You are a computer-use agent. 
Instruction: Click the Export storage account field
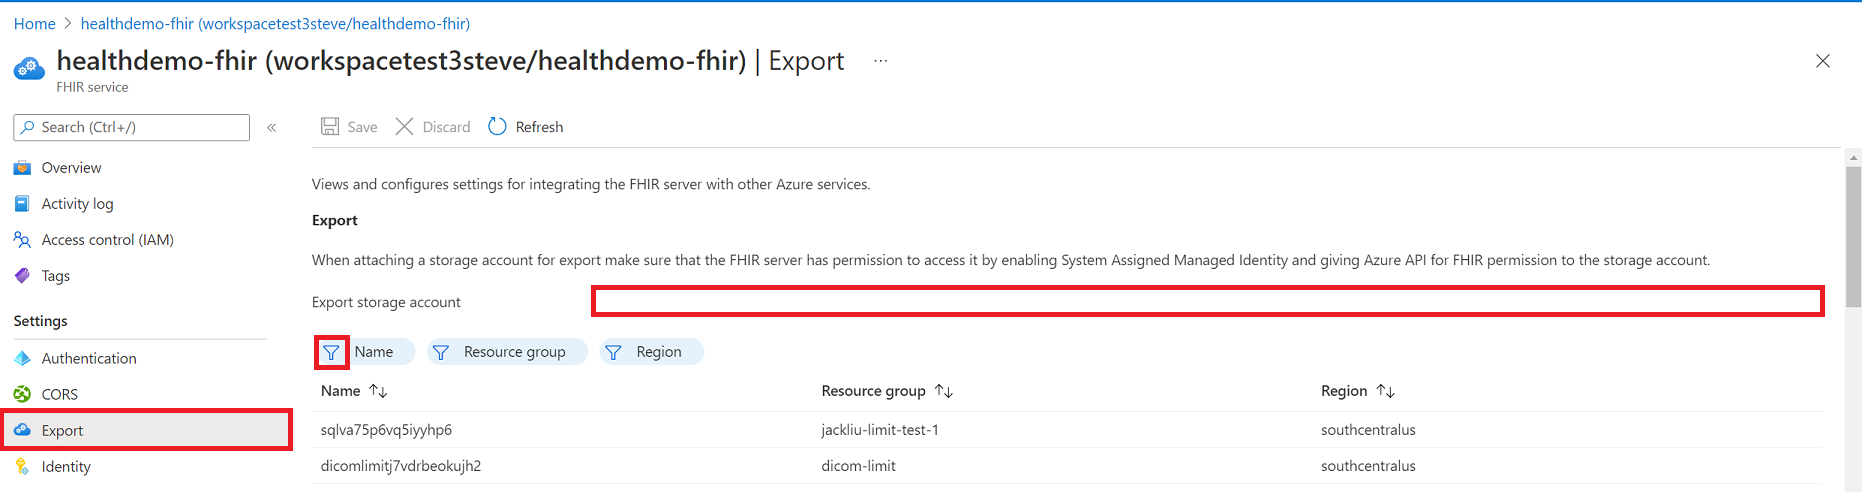point(1207,301)
